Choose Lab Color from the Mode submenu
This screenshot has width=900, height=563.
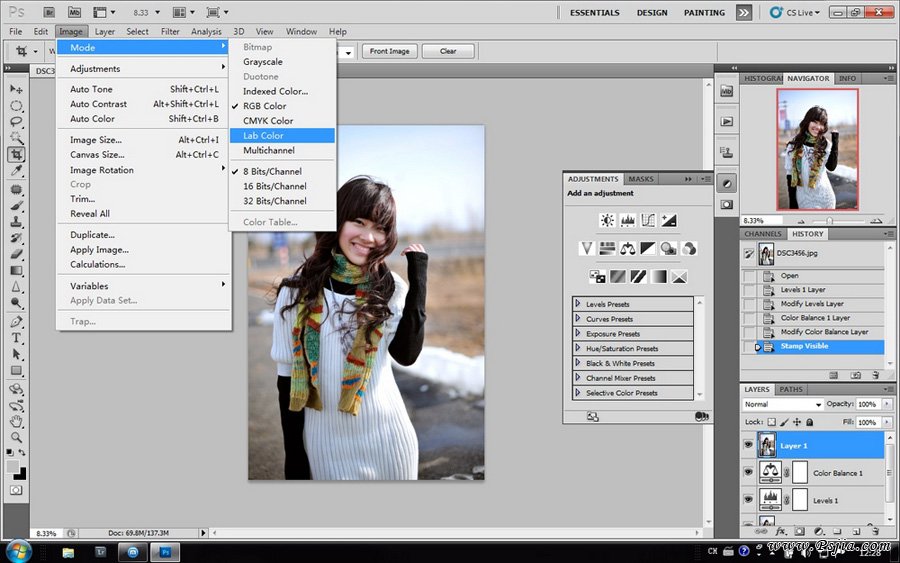click(x=263, y=135)
